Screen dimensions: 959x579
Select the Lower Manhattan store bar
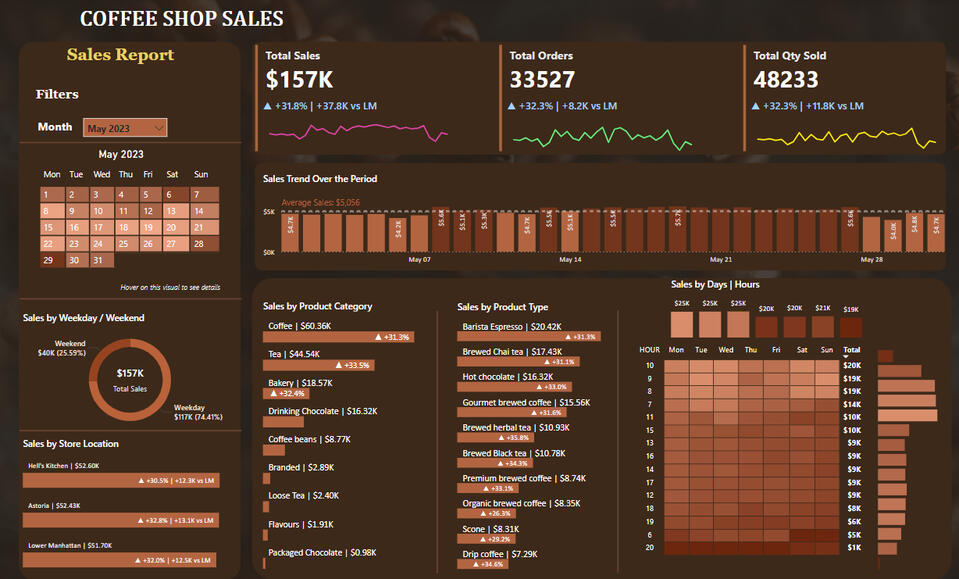point(120,560)
